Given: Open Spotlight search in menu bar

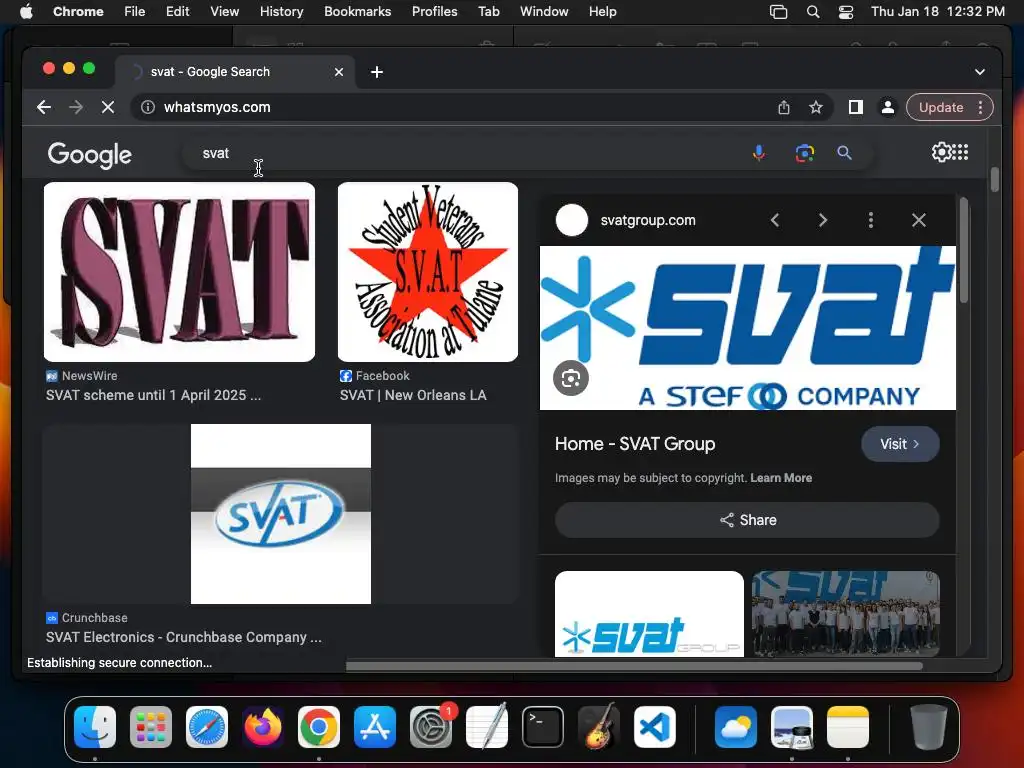Looking at the screenshot, I should tap(813, 11).
